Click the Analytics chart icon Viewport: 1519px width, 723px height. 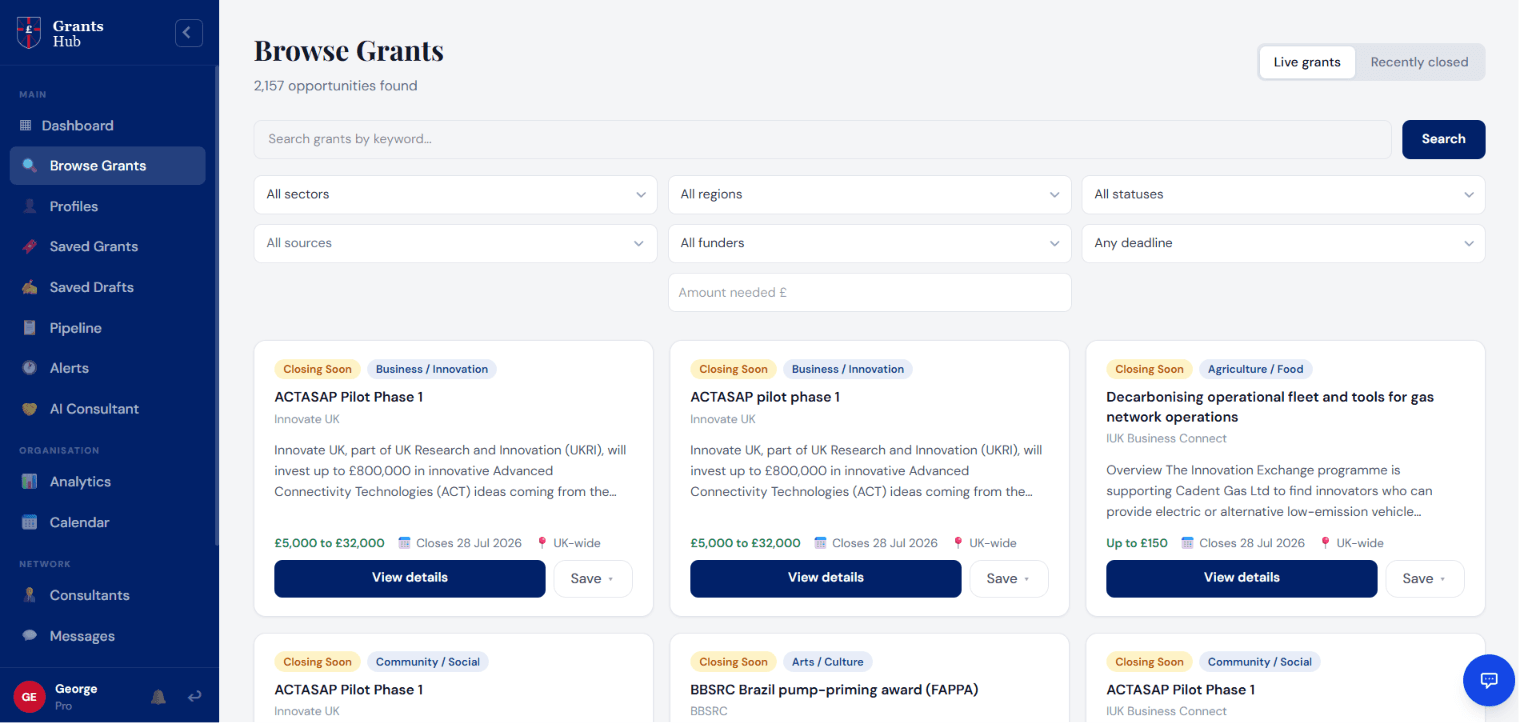point(30,482)
